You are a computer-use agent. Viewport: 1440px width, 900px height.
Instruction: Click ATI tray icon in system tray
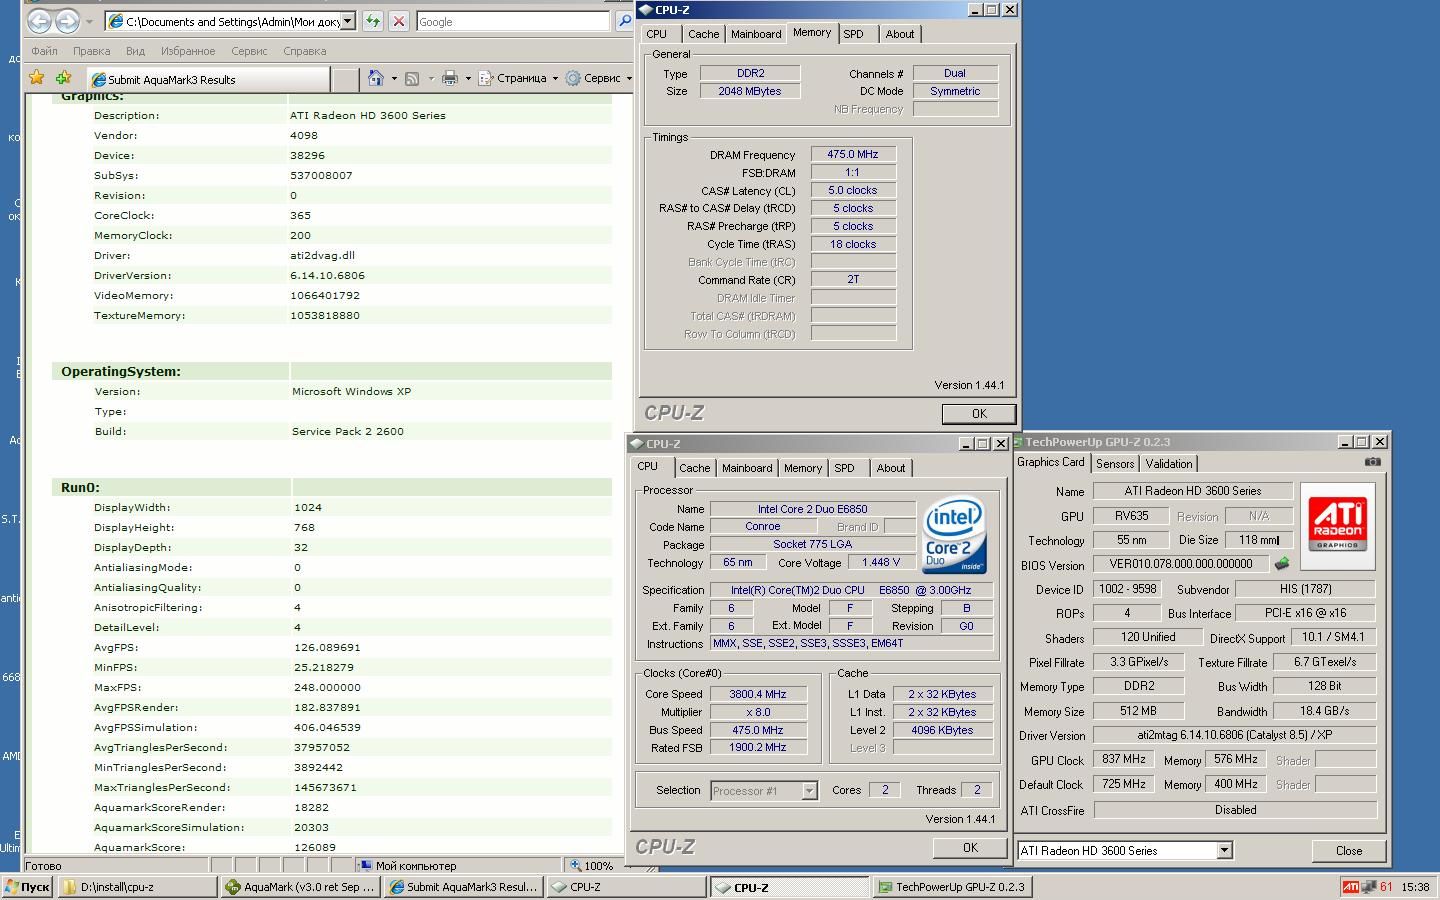1350,887
